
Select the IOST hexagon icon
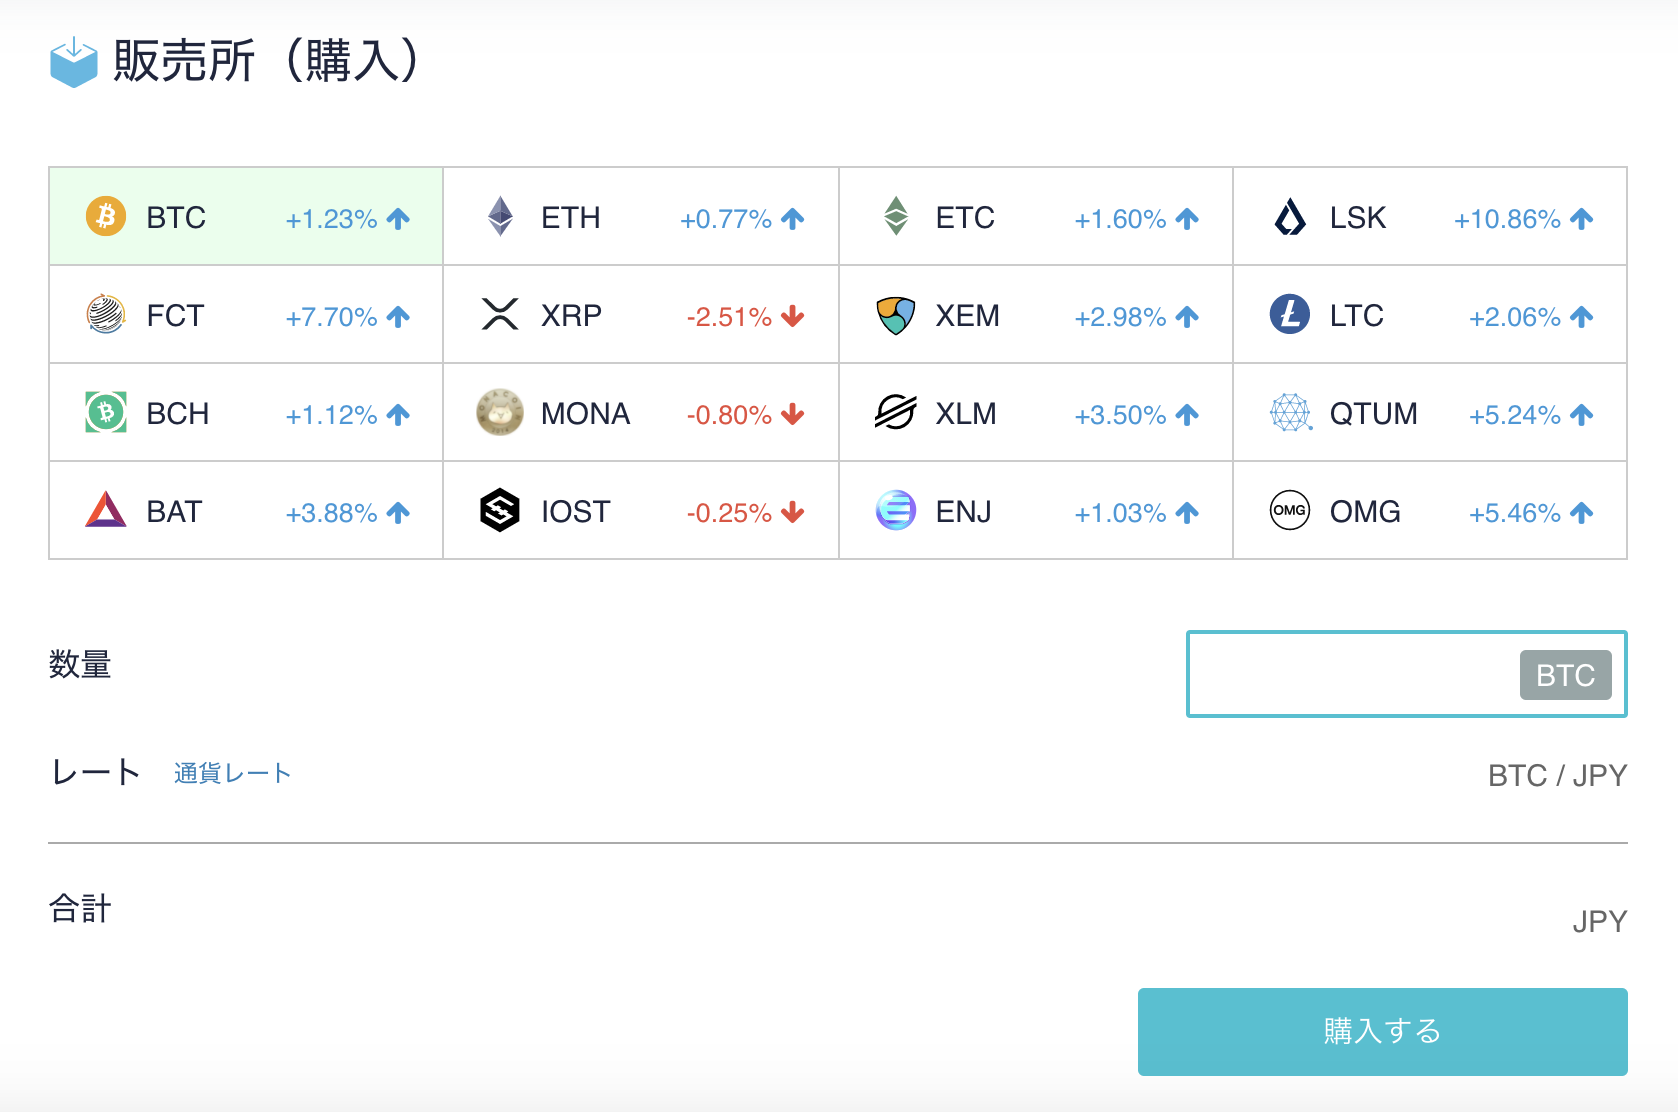[x=500, y=510]
